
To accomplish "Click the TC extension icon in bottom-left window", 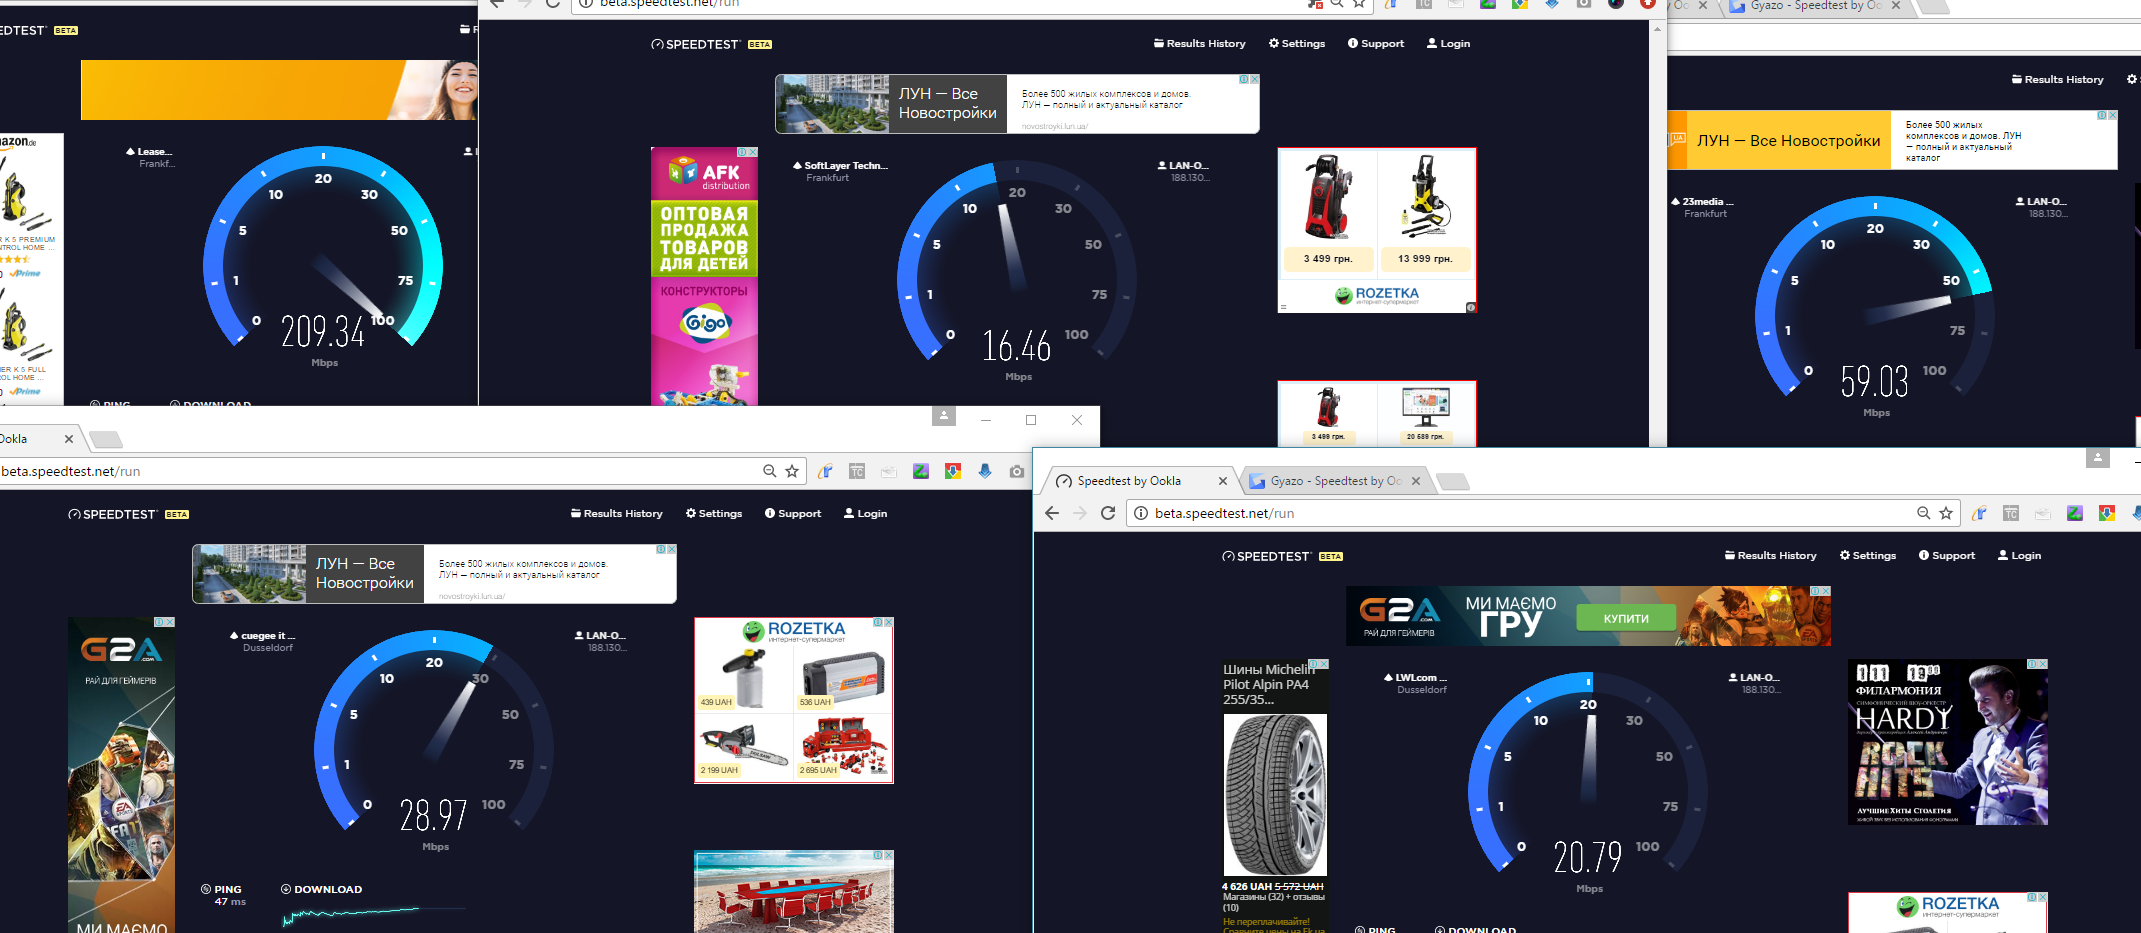I will pos(857,471).
